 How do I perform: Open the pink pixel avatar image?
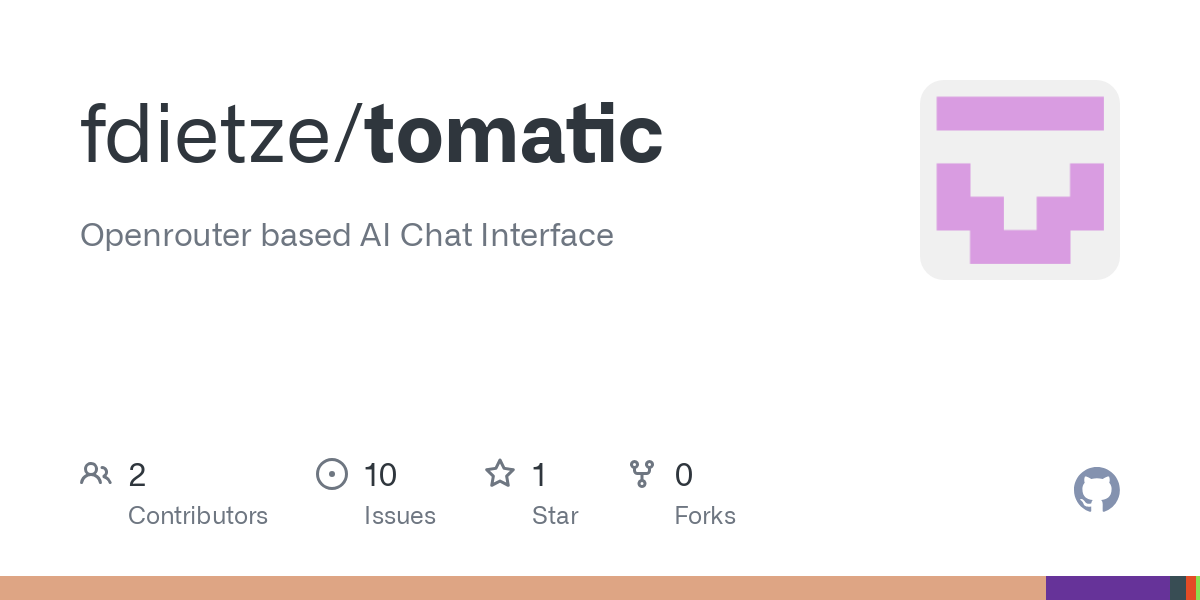(x=1020, y=180)
